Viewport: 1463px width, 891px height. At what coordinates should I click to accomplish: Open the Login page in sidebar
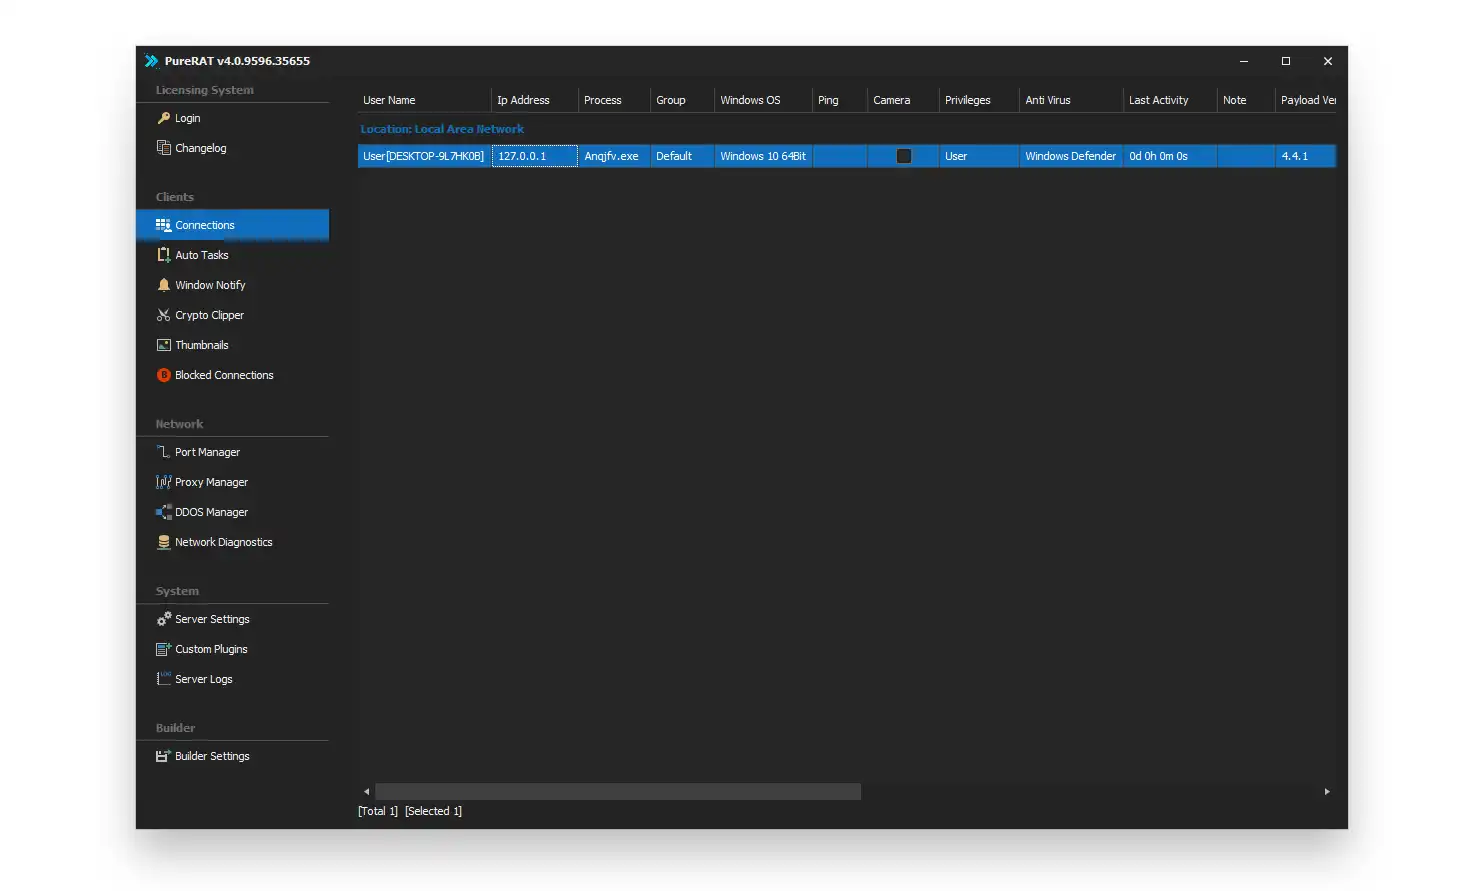coord(187,118)
